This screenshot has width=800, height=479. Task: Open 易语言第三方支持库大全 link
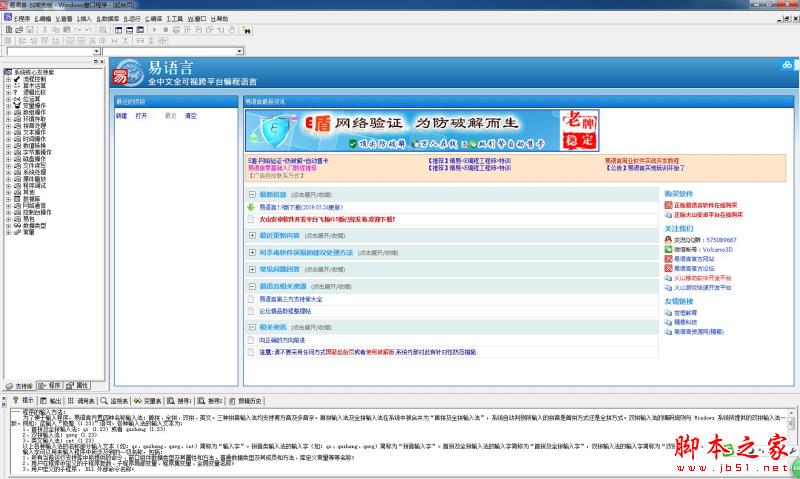click(x=291, y=299)
